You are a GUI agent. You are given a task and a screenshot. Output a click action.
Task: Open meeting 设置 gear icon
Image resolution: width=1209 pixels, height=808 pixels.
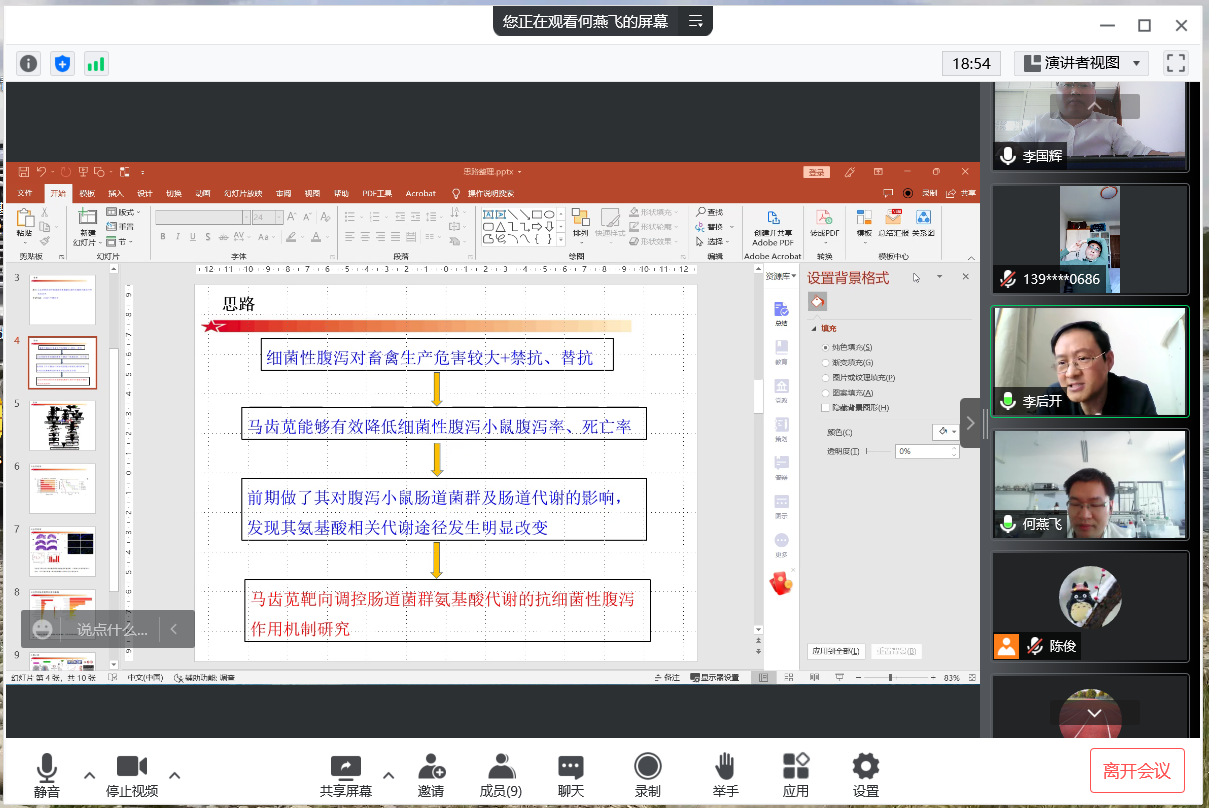866,774
